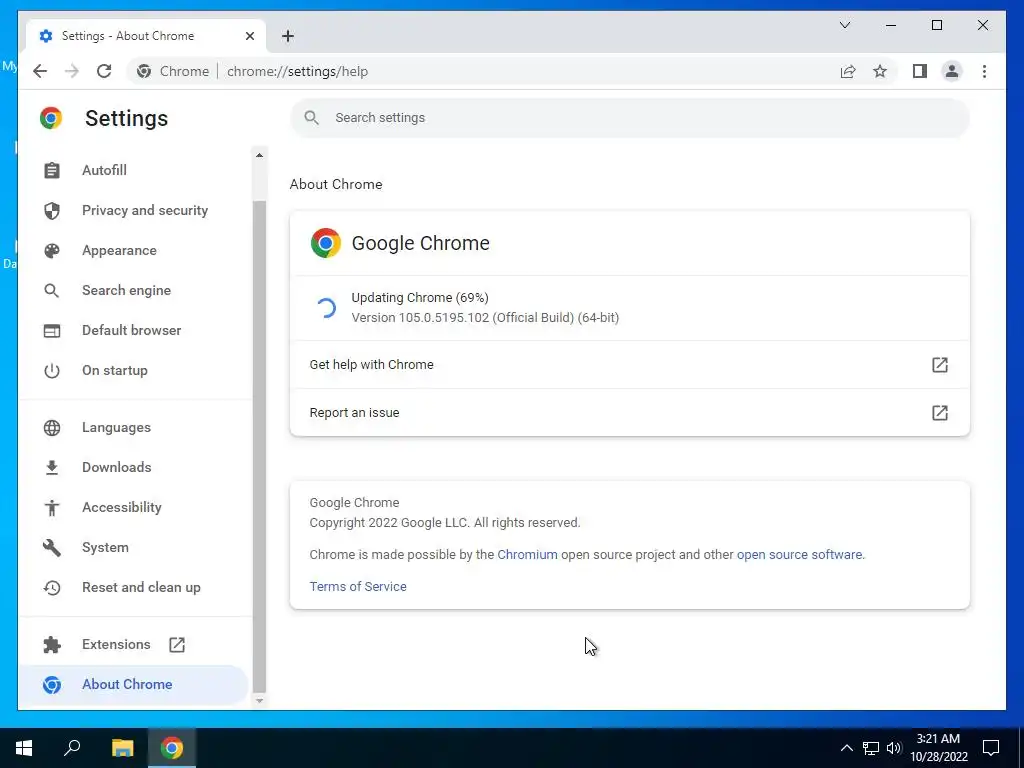The width and height of the screenshot is (1024, 768).
Task: Click the sidebar scrollbar thumb
Action: 259,446
